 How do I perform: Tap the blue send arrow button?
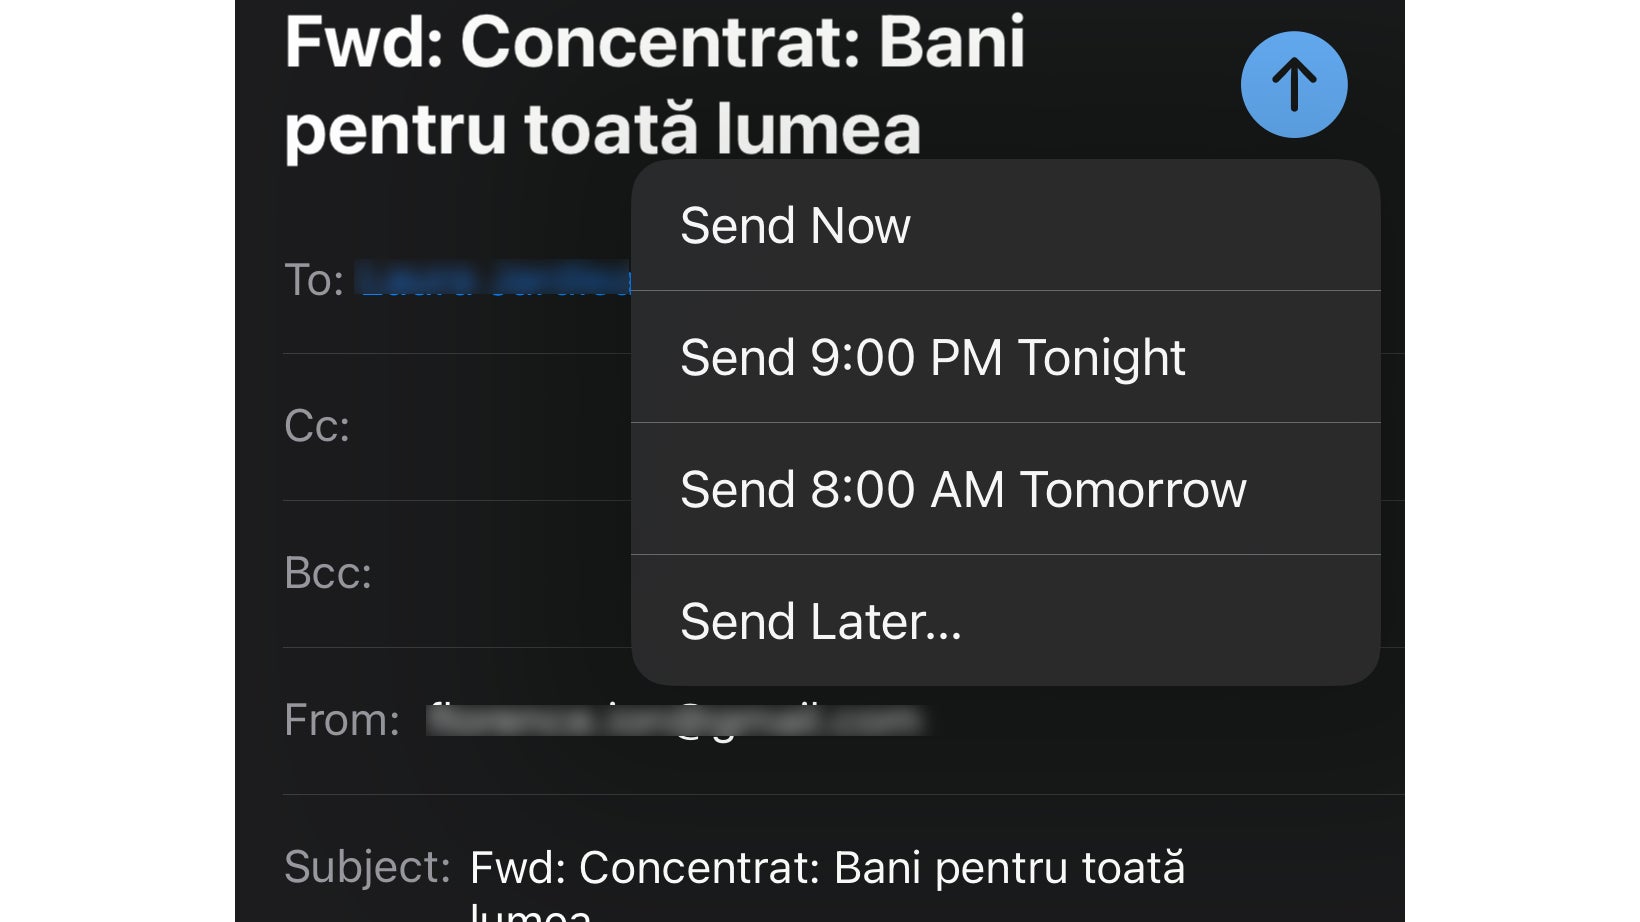[x=1293, y=85]
